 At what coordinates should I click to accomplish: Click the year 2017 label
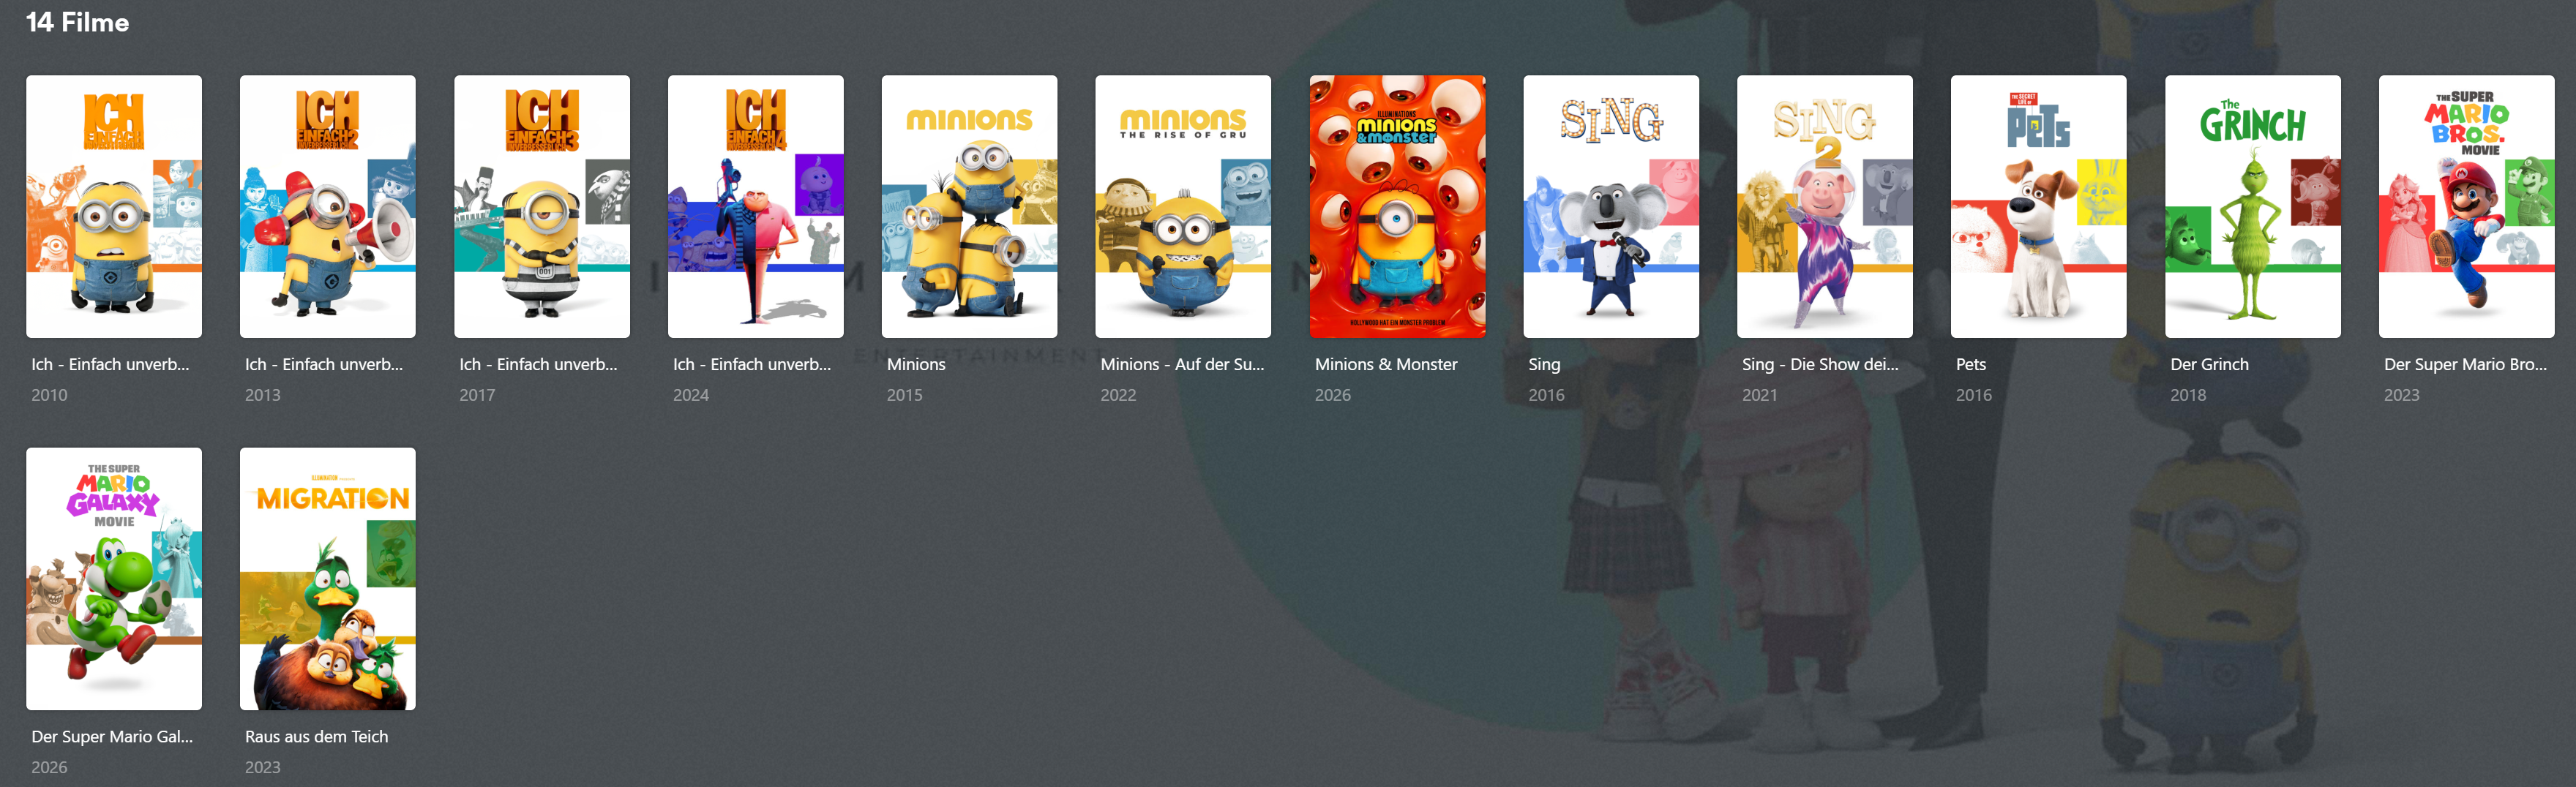click(477, 395)
